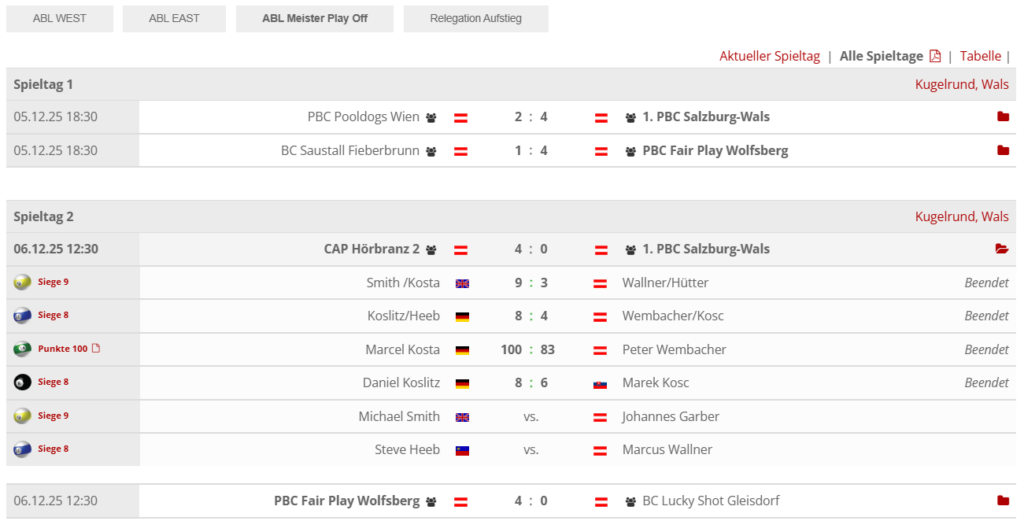Expand BC Saustall Fieberbrunn match folder
Screen dimensions: 1024x521
tap(1002, 151)
